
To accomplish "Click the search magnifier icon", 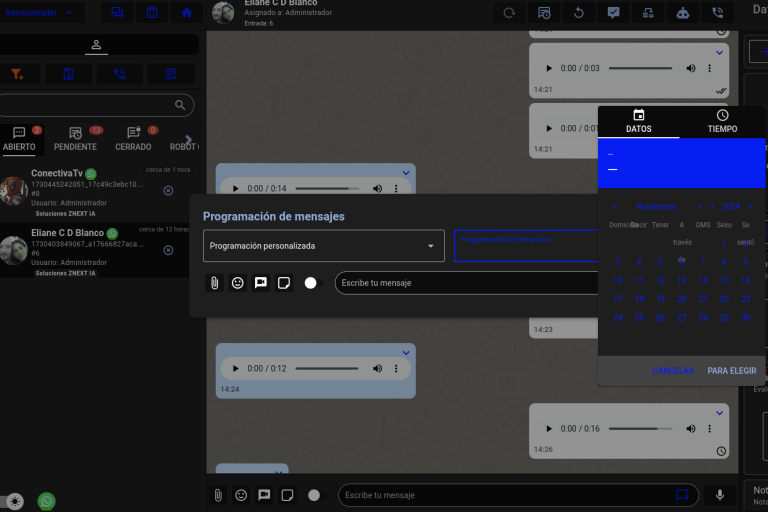I will [180, 105].
